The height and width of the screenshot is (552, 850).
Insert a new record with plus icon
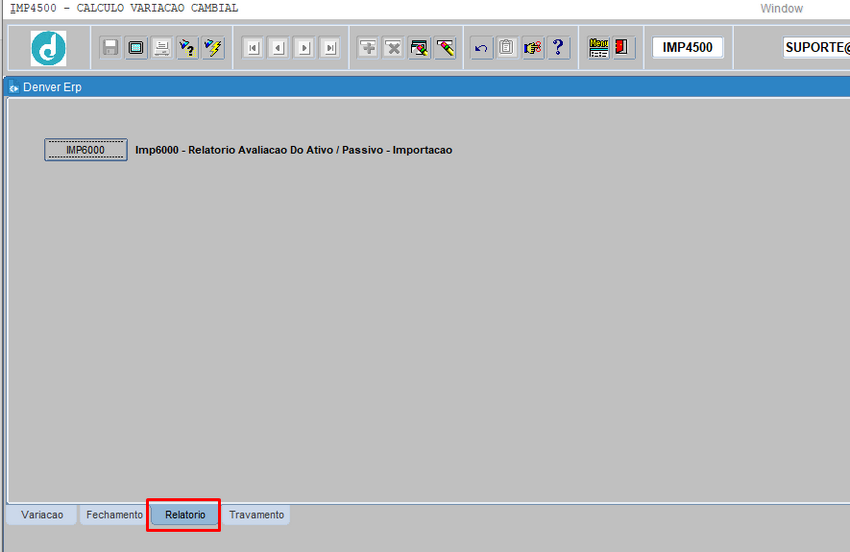(x=368, y=48)
